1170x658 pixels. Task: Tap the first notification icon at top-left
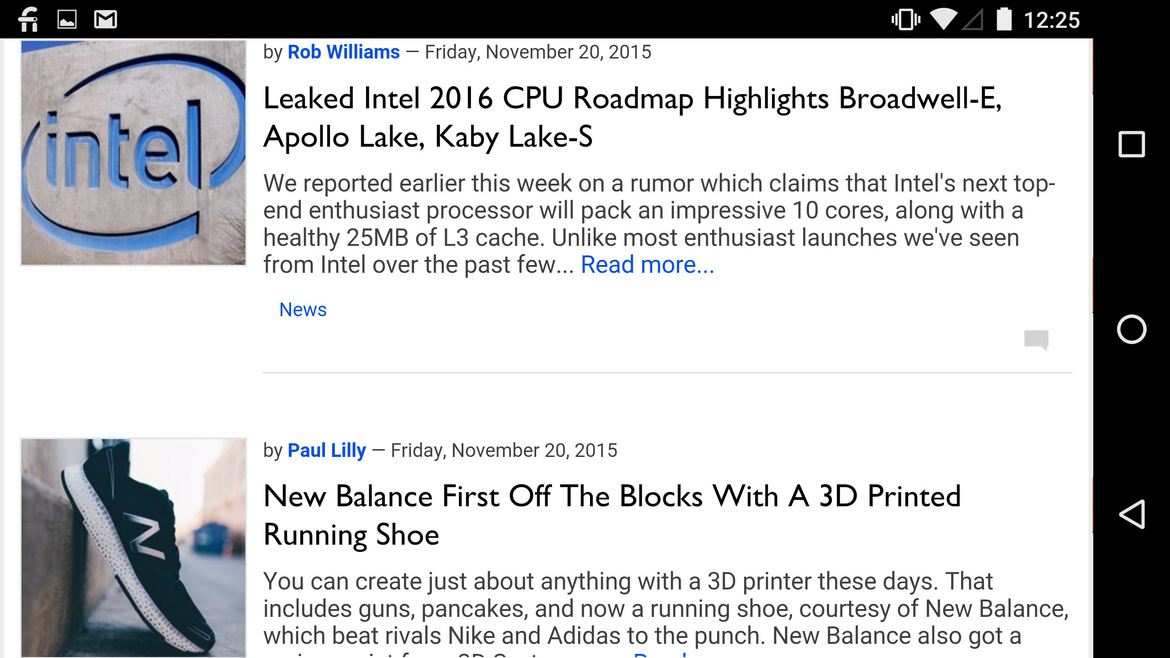click(x=28, y=19)
